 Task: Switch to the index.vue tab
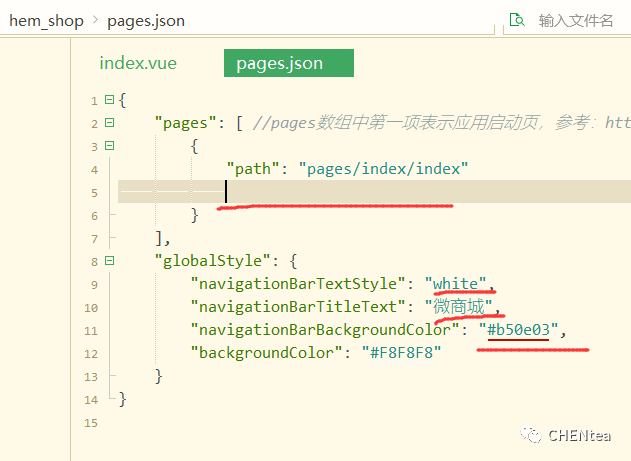click(138, 64)
